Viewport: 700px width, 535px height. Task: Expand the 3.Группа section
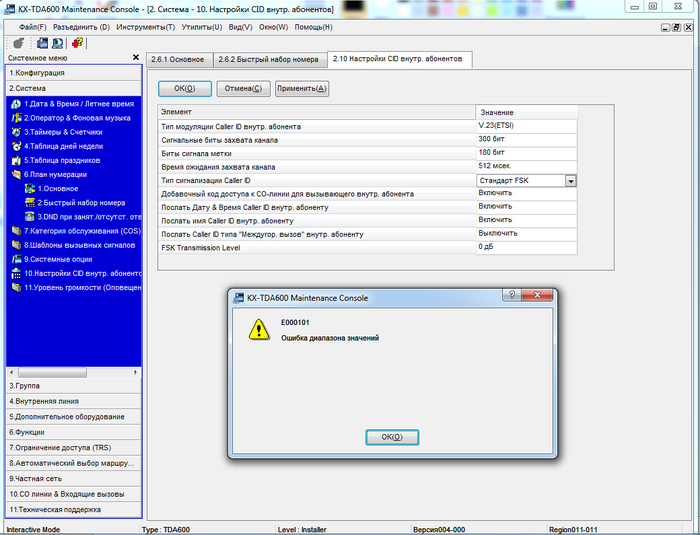tap(74, 386)
